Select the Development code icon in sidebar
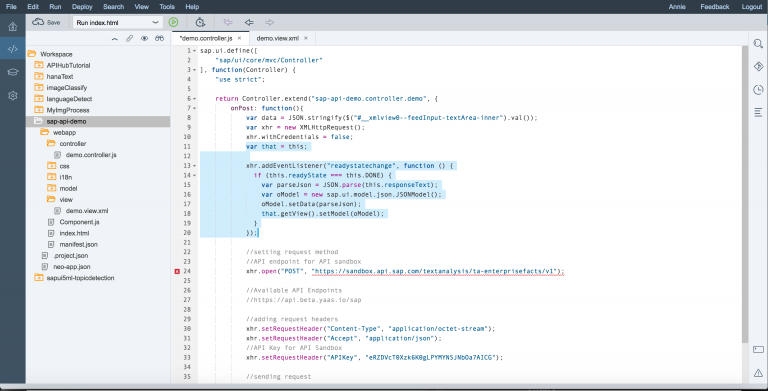The width and height of the screenshot is (768, 391). coord(13,49)
